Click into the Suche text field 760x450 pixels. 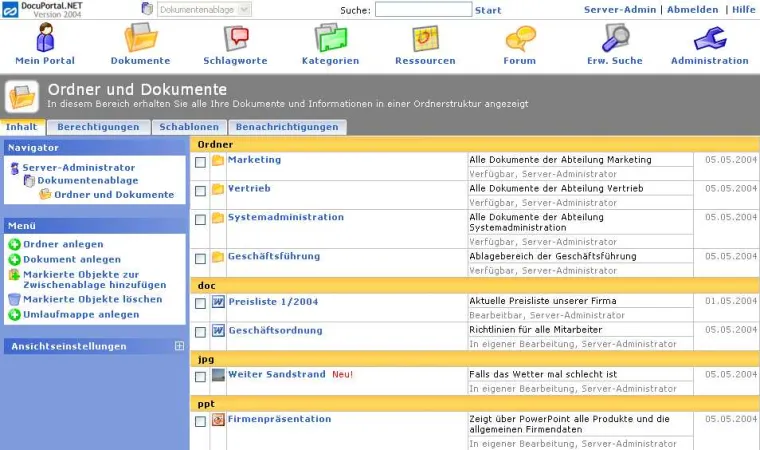pyautogui.click(x=423, y=10)
